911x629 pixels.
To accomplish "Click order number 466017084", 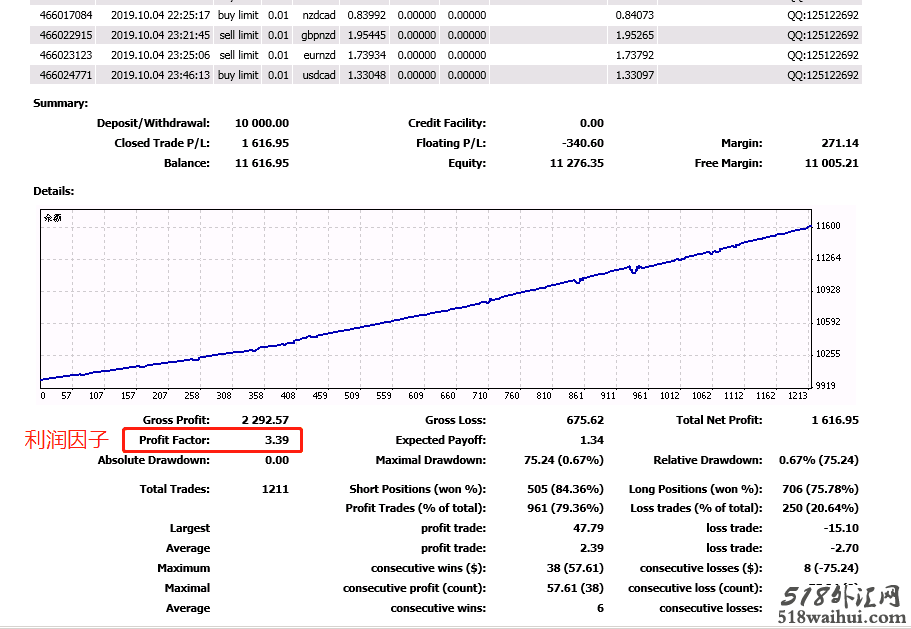I will point(66,15).
